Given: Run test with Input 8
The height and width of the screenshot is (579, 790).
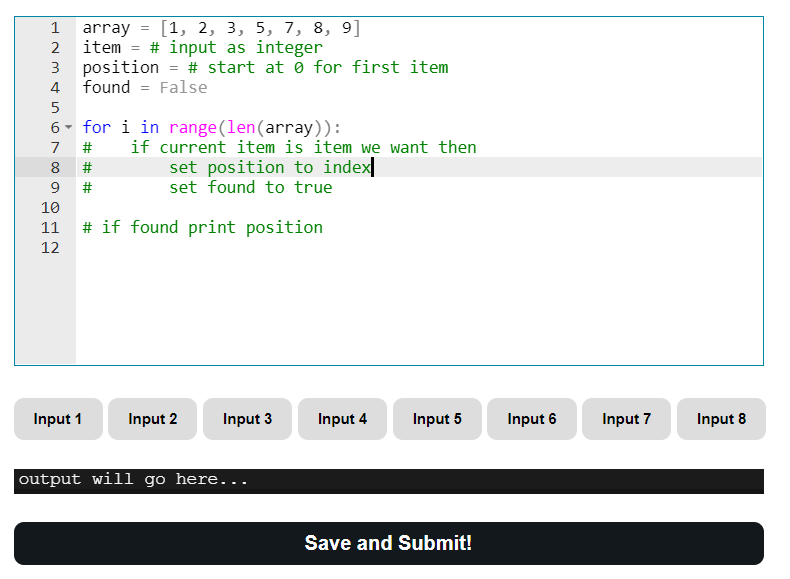Looking at the screenshot, I should pyautogui.click(x=721, y=419).
